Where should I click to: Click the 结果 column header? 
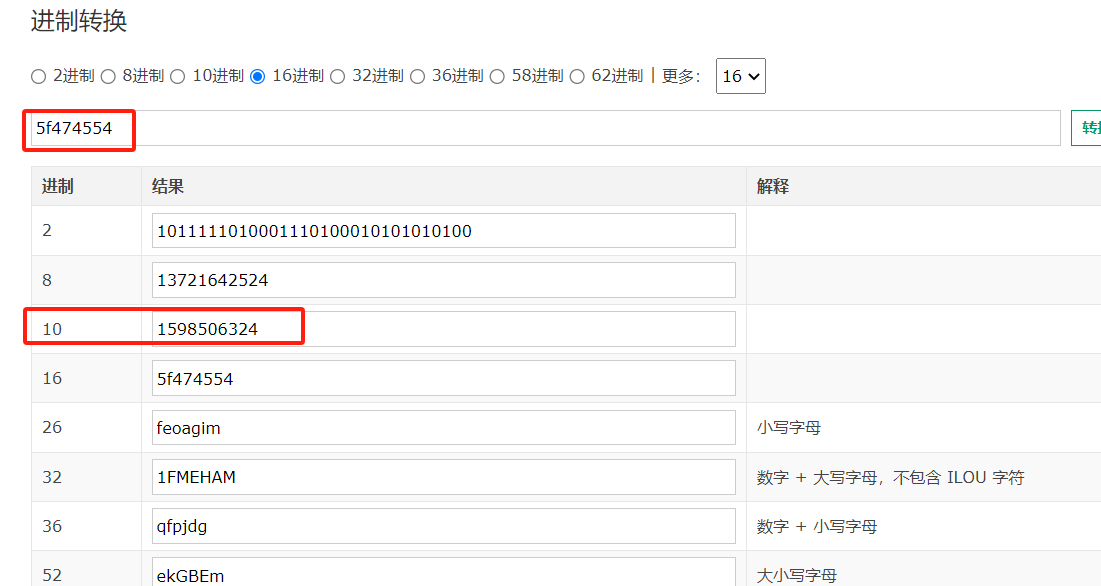click(168, 186)
